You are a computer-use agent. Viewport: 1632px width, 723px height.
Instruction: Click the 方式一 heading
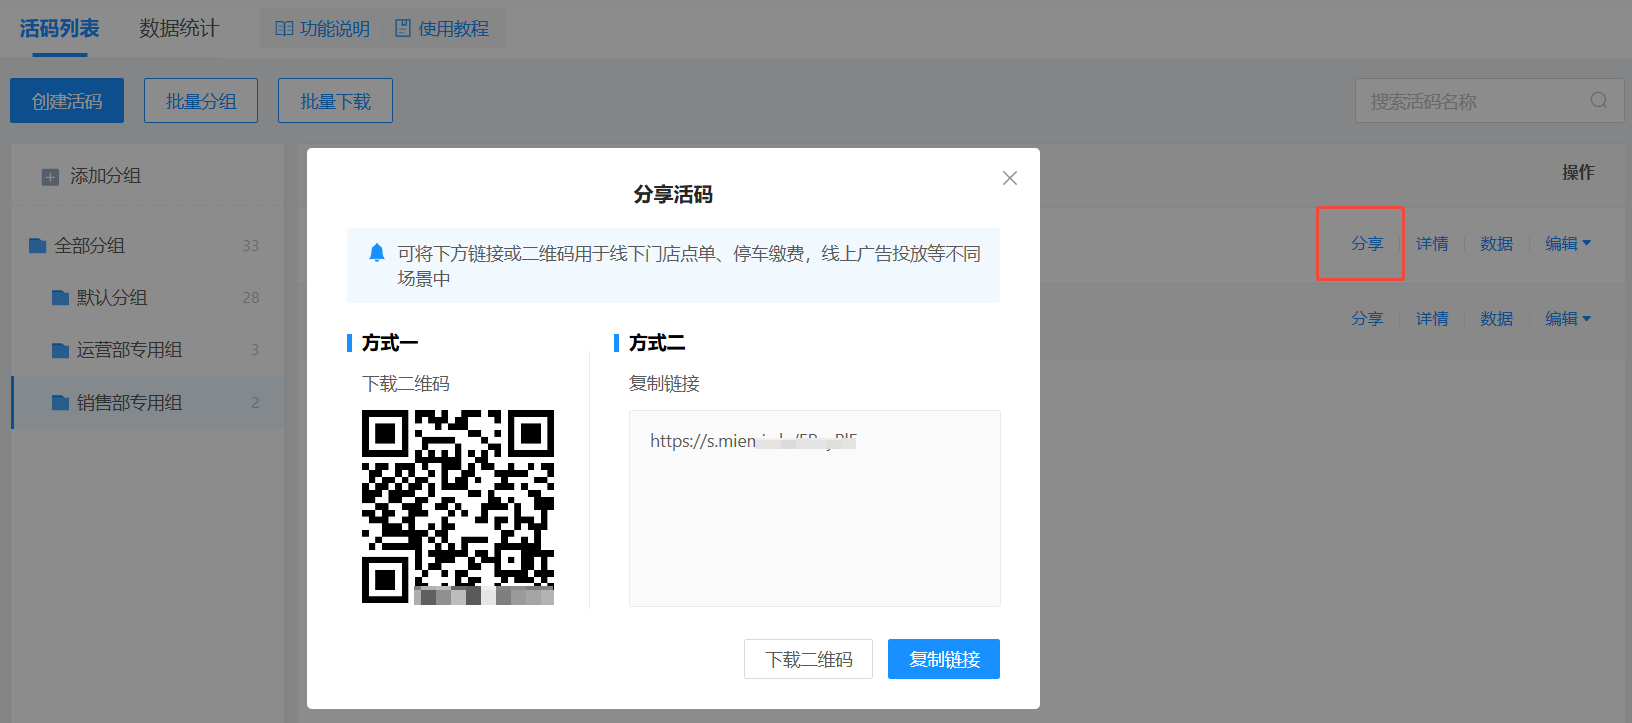(x=390, y=343)
